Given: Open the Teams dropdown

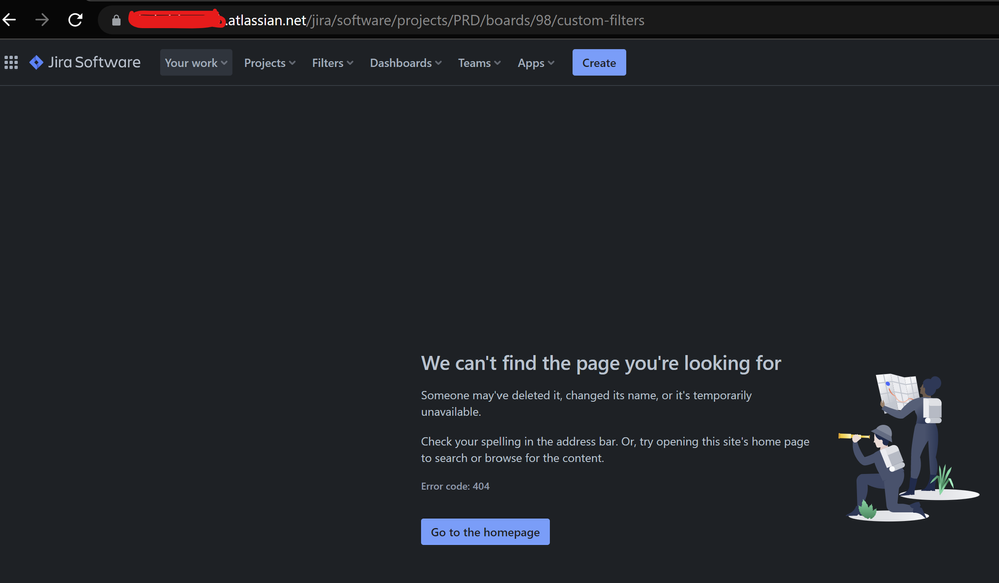Looking at the screenshot, I should 479,62.
